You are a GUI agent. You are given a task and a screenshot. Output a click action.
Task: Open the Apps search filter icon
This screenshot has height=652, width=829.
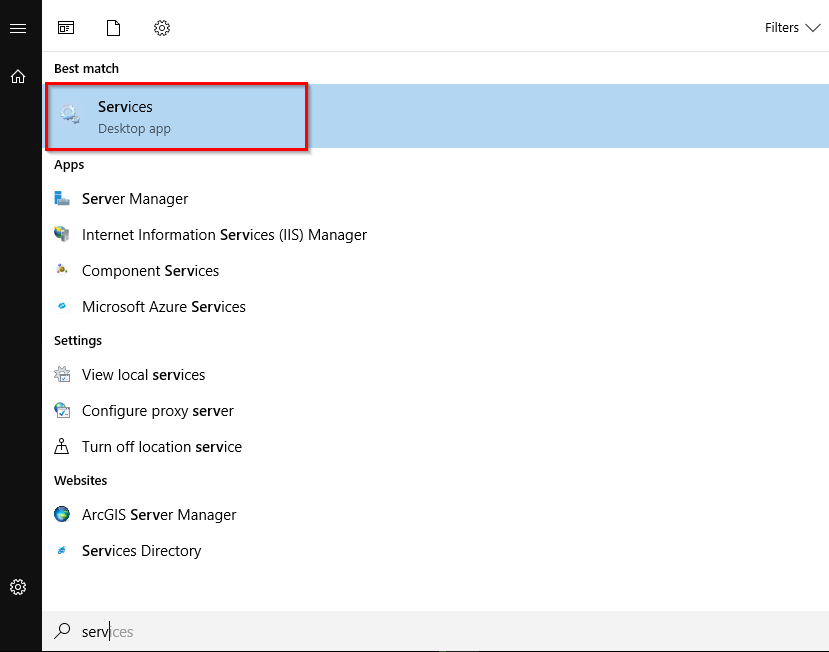[x=65, y=27]
